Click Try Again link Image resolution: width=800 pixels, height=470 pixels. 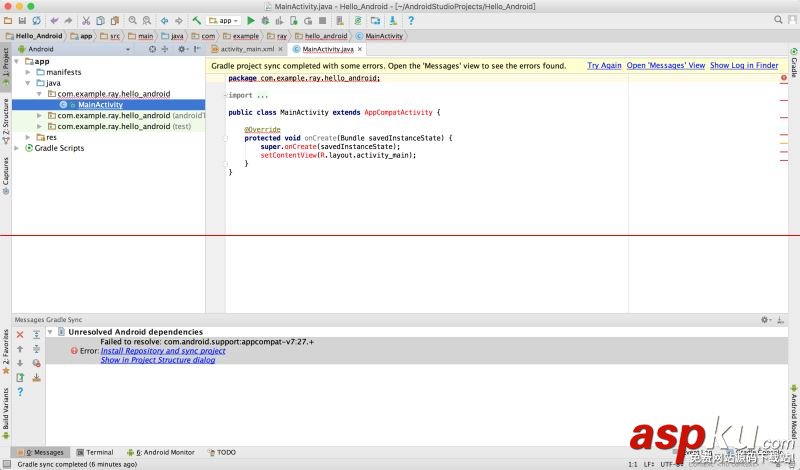click(604, 65)
